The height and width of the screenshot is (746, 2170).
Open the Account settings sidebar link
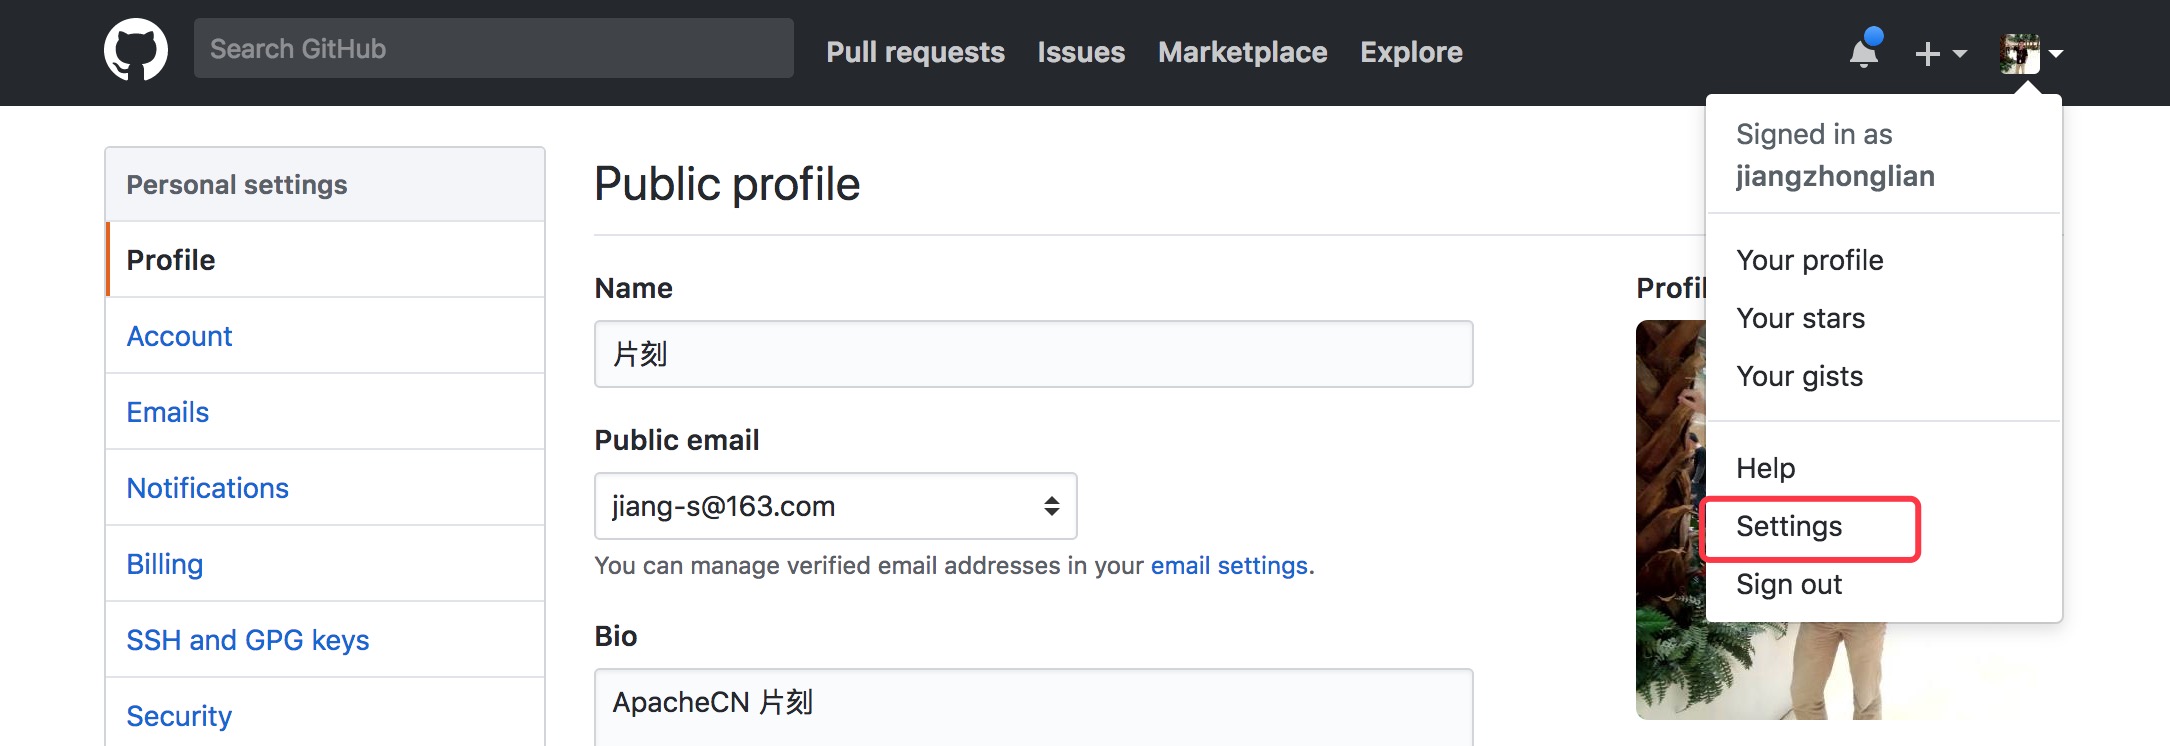pos(179,337)
